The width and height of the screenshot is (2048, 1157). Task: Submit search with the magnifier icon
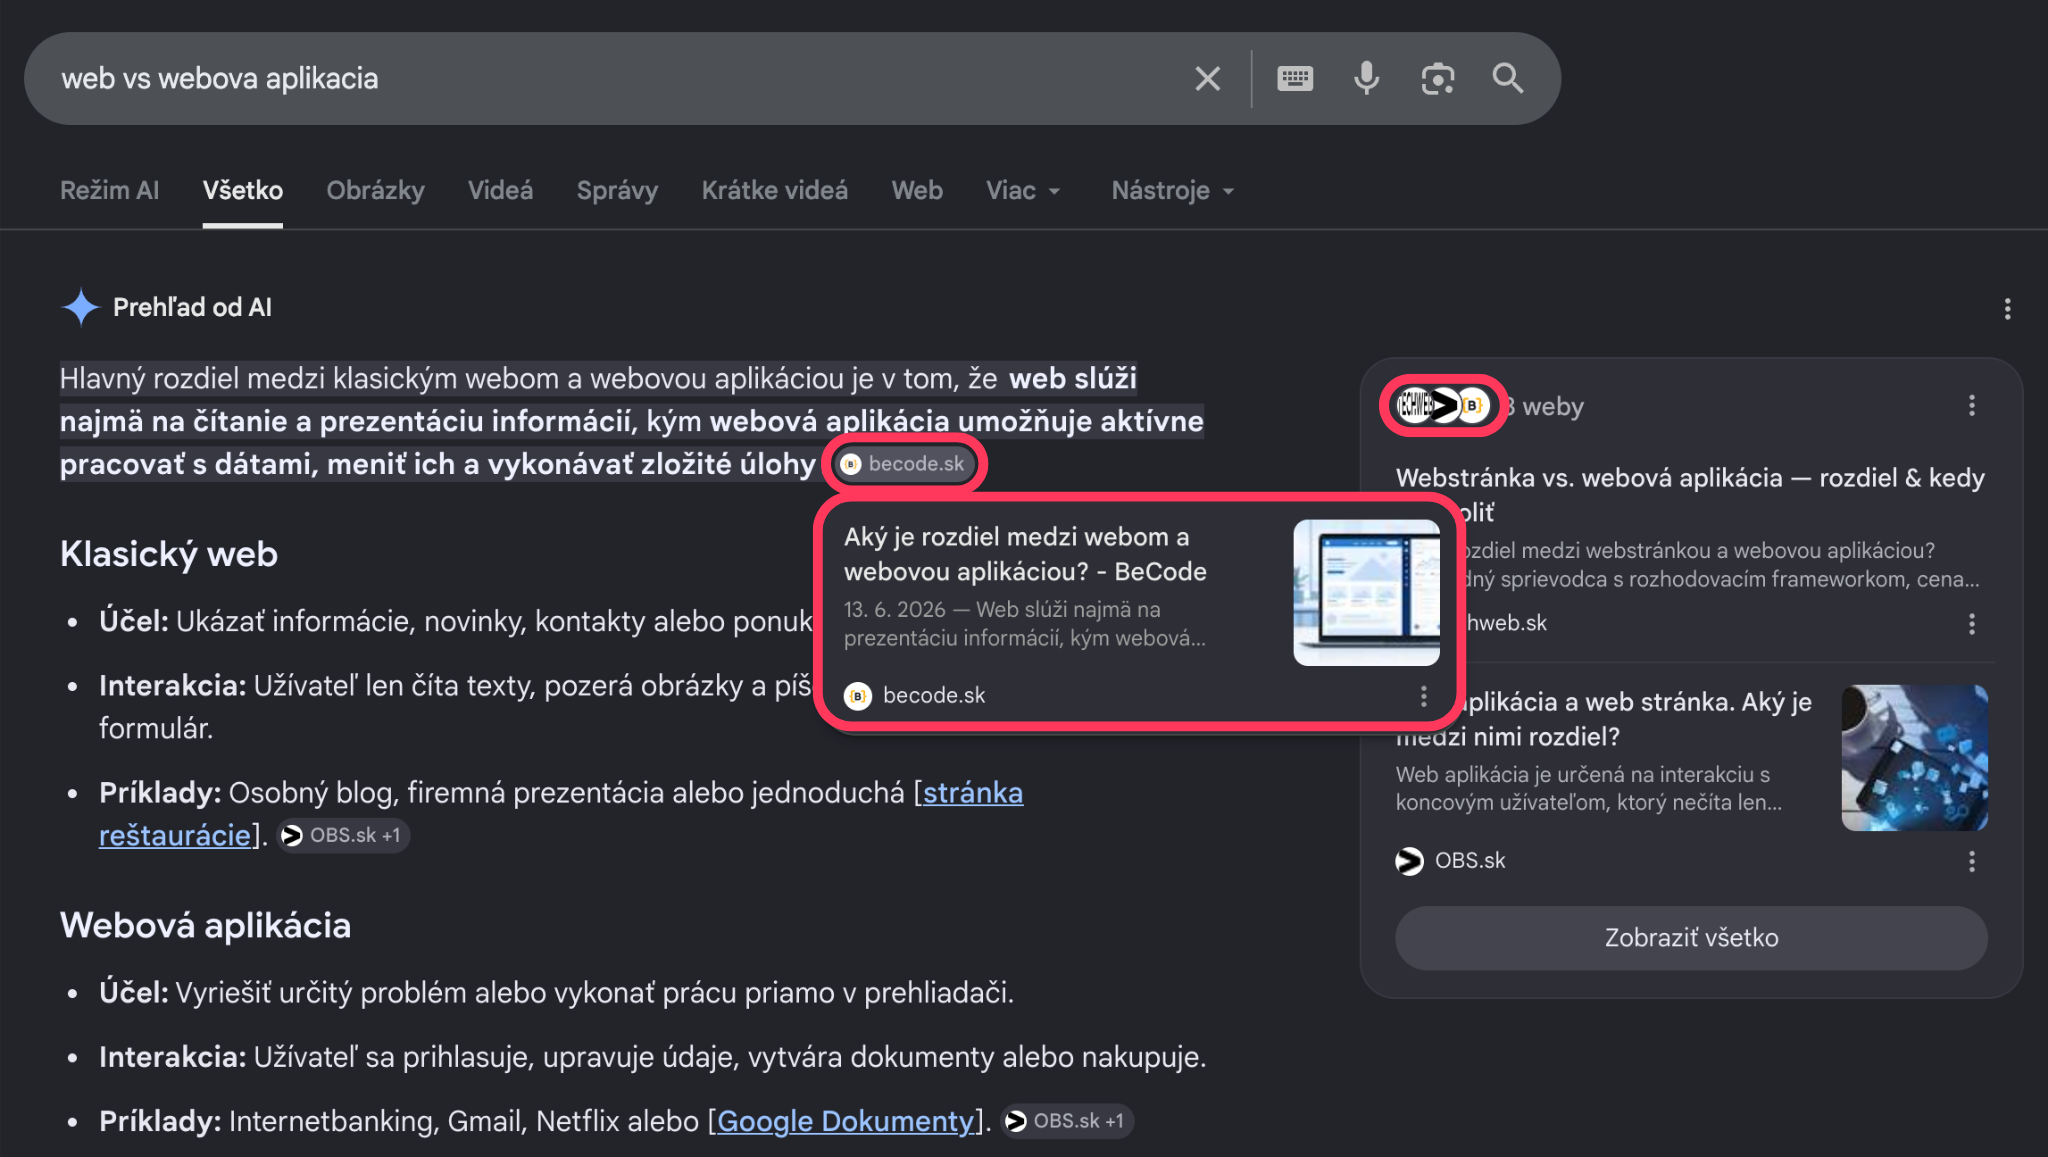coord(1508,78)
